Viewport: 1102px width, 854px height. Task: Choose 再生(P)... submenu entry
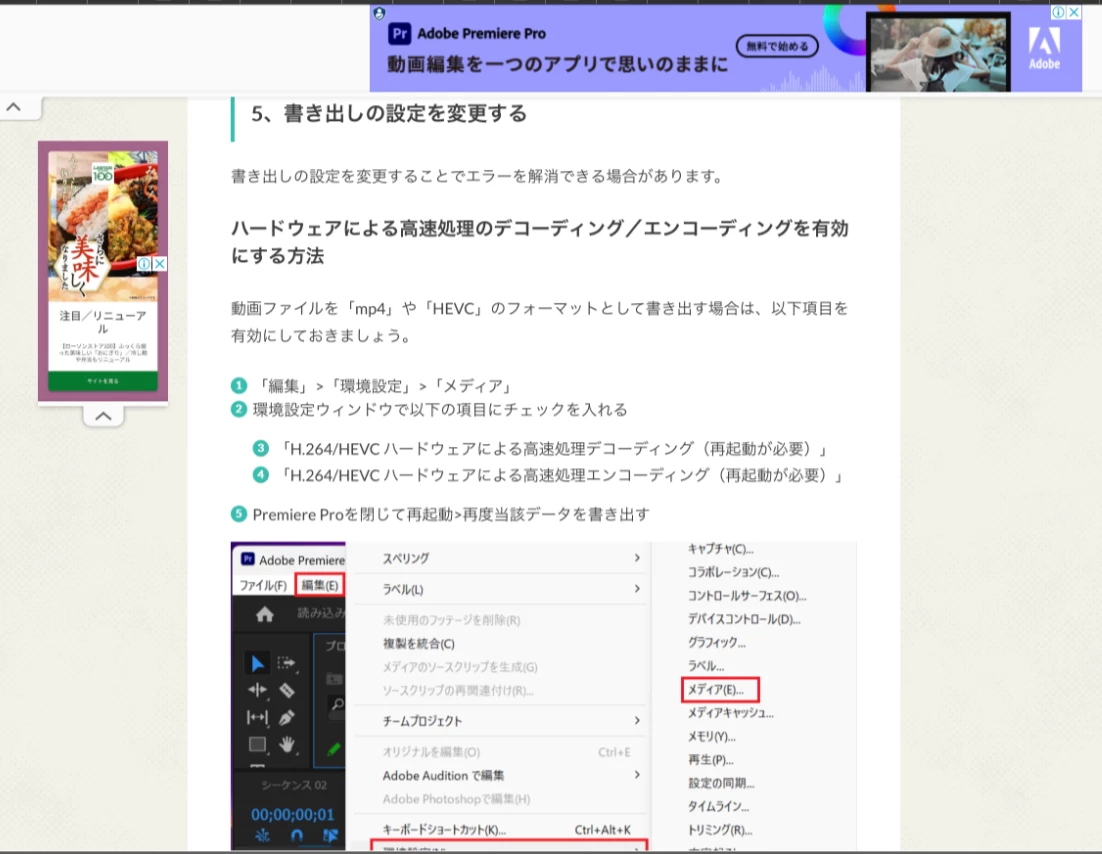click(711, 760)
